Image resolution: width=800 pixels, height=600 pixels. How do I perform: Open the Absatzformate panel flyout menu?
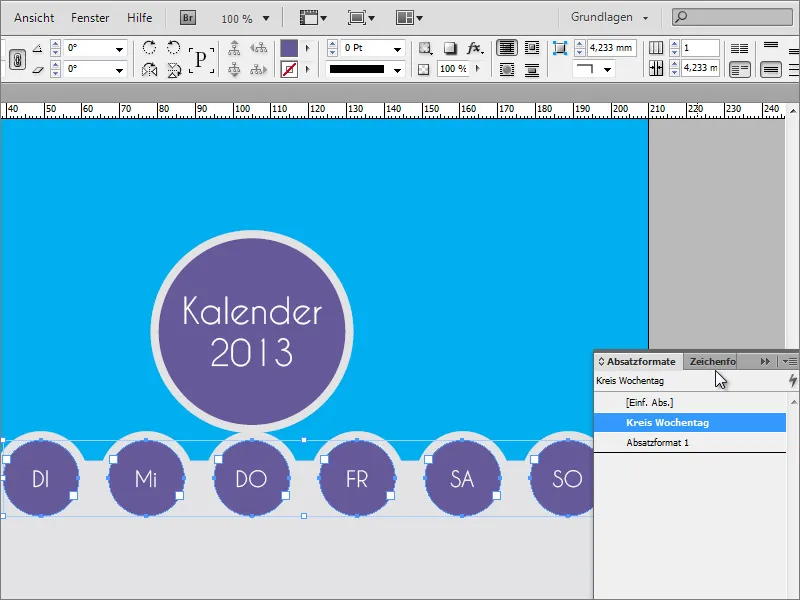point(789,361)
